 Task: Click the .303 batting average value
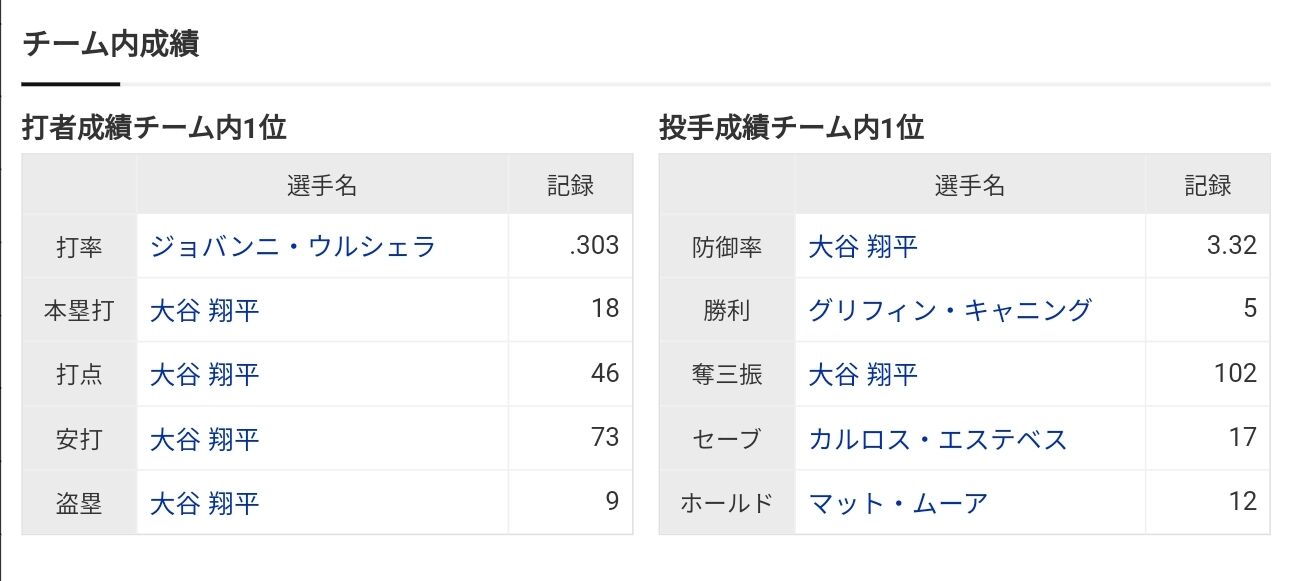tap(594, 245)
